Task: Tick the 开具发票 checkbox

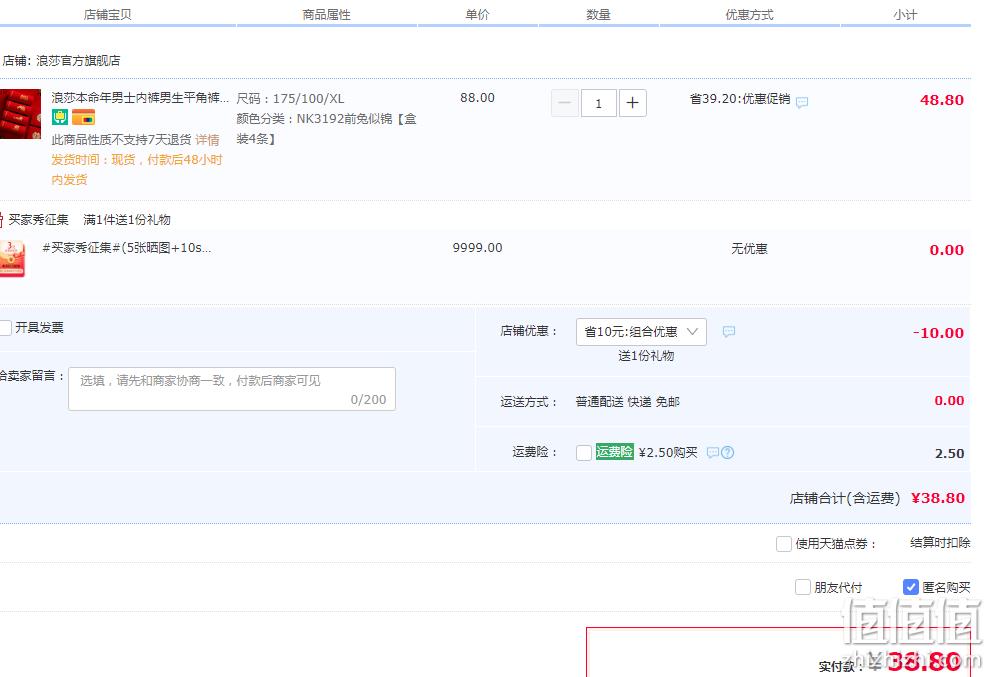Action: pos(6,327)
